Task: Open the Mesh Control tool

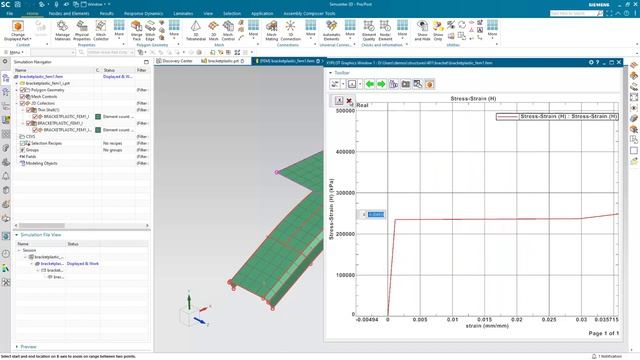Action: tap(228, 31)
